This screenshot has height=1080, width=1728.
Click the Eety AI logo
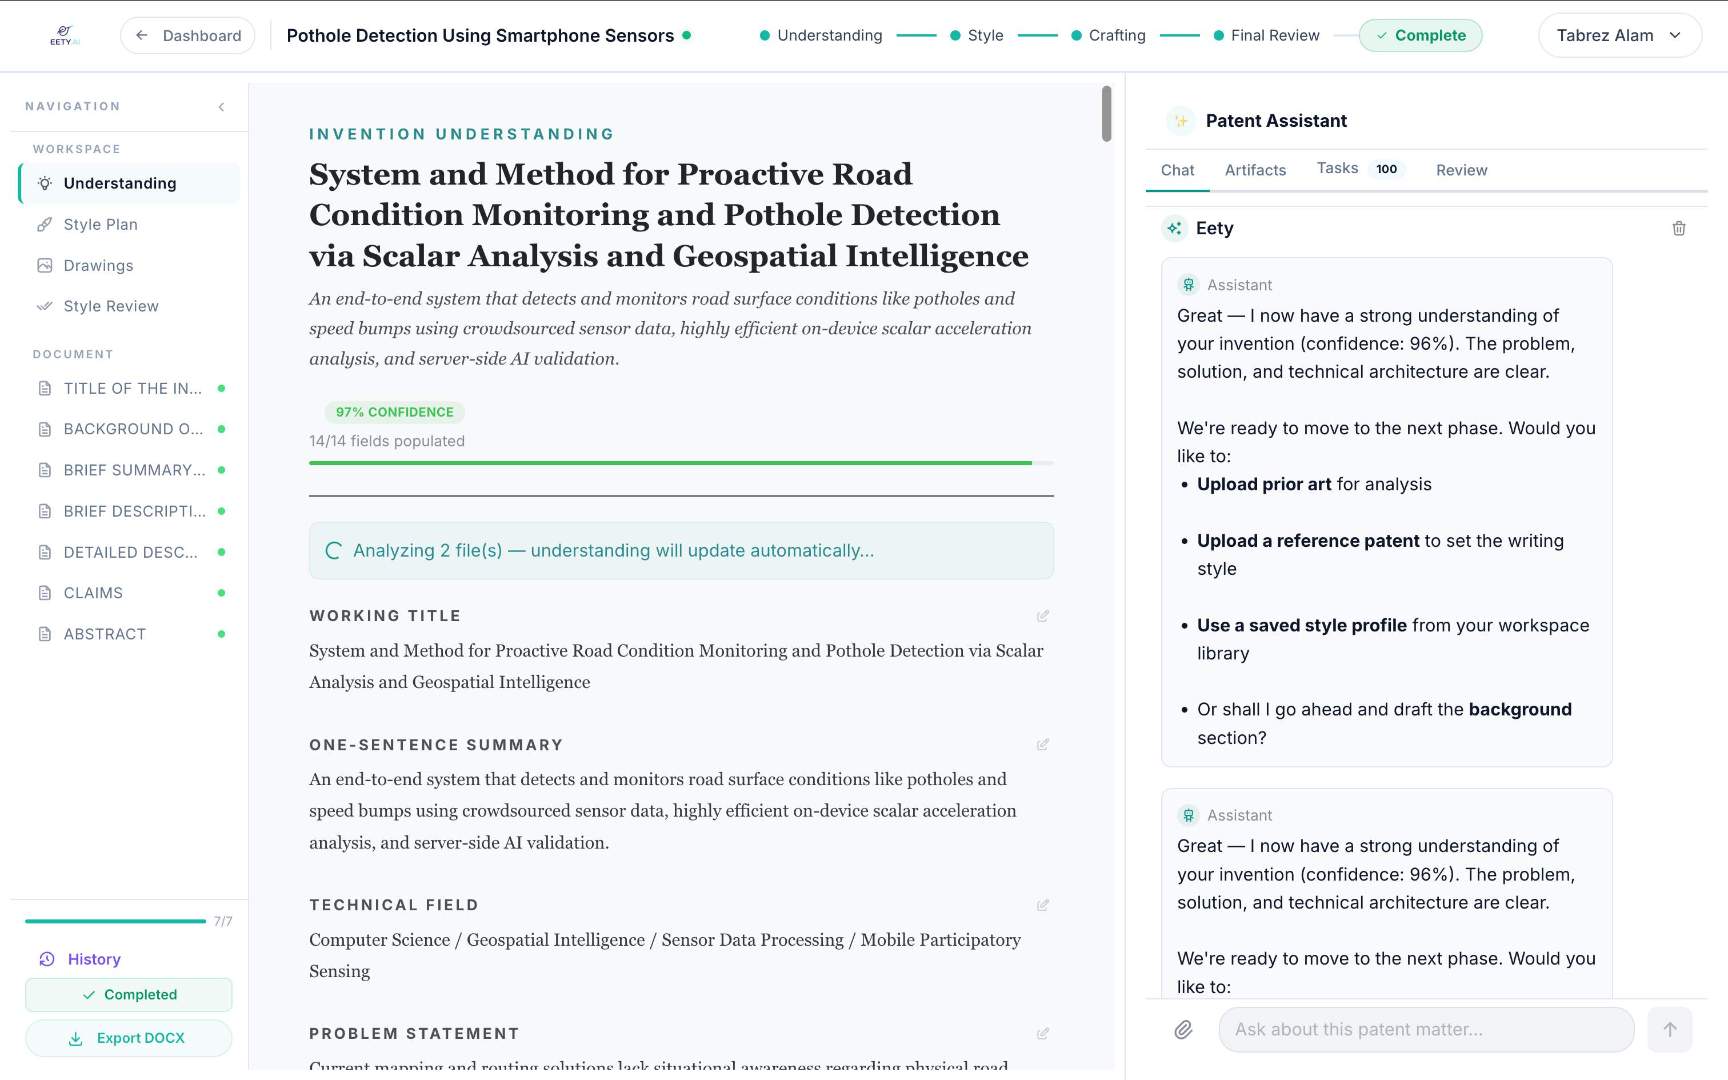(63, 35)
